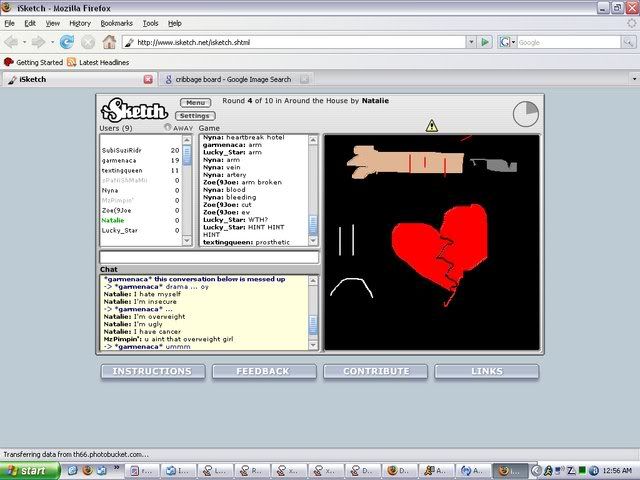Click the browser Back arrow button
This screenshot has height=480, width=640.
click(14, 42)
